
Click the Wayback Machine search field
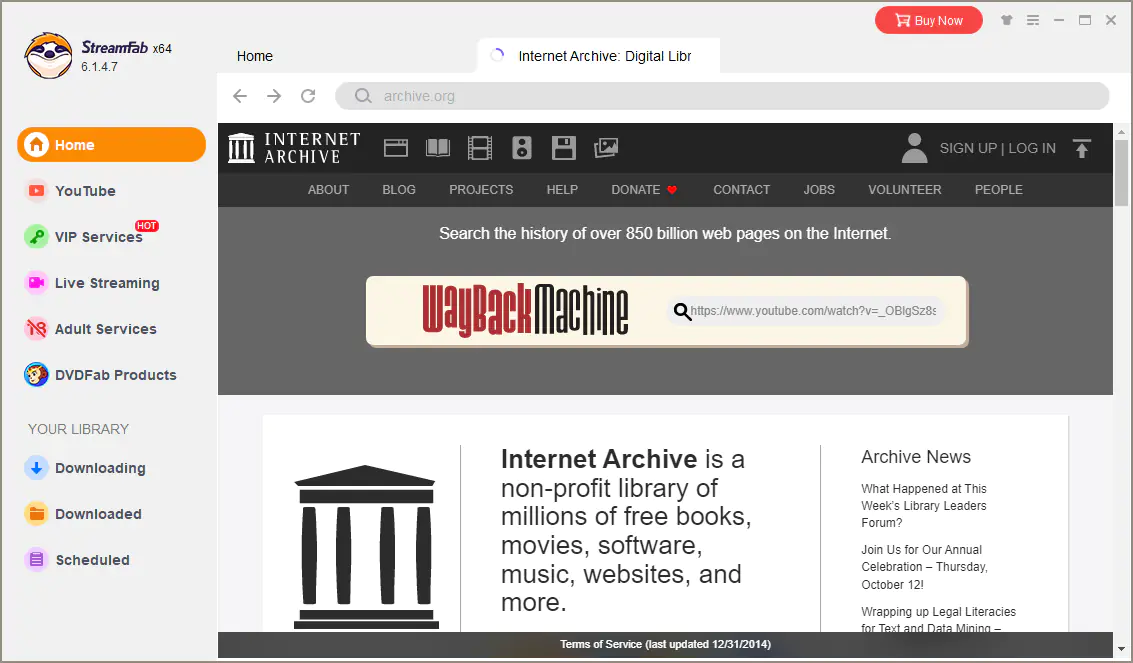[812, 311]
